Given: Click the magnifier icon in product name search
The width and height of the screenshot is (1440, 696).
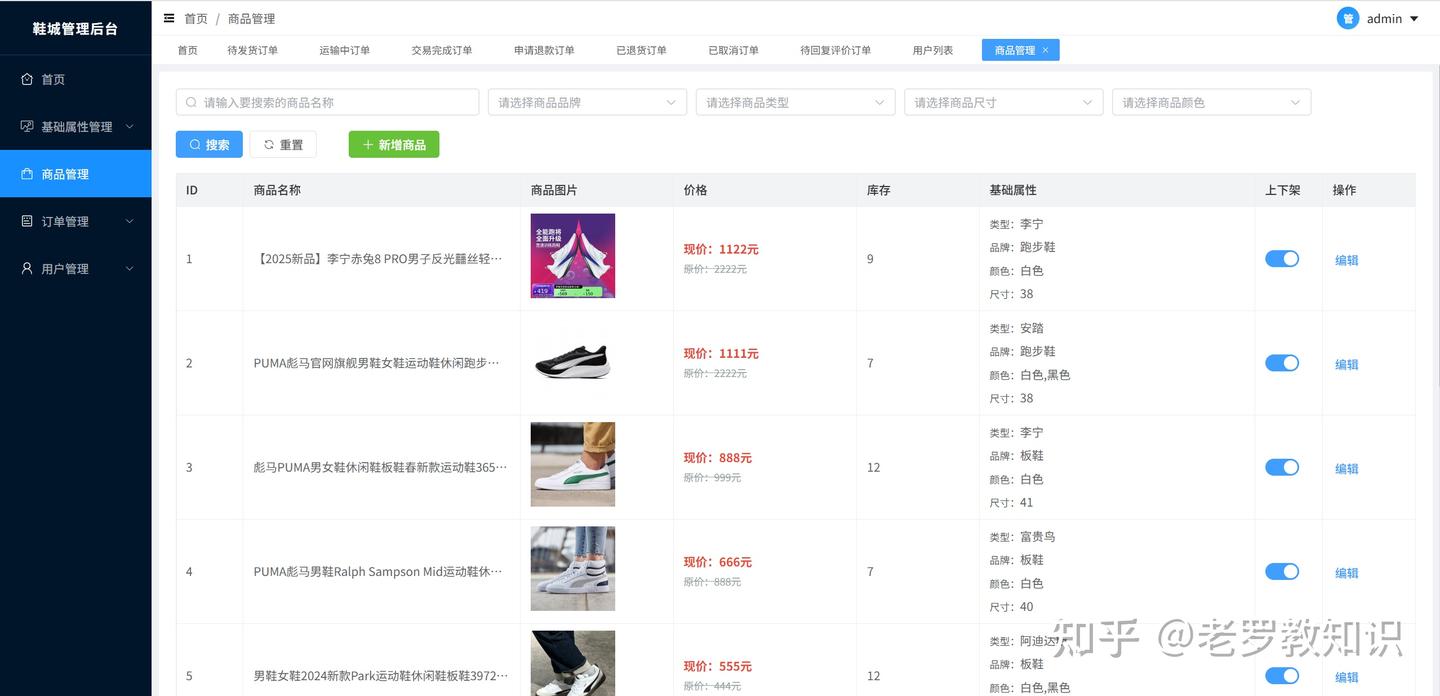Looking at the screenshot, I should click(192, 102).
